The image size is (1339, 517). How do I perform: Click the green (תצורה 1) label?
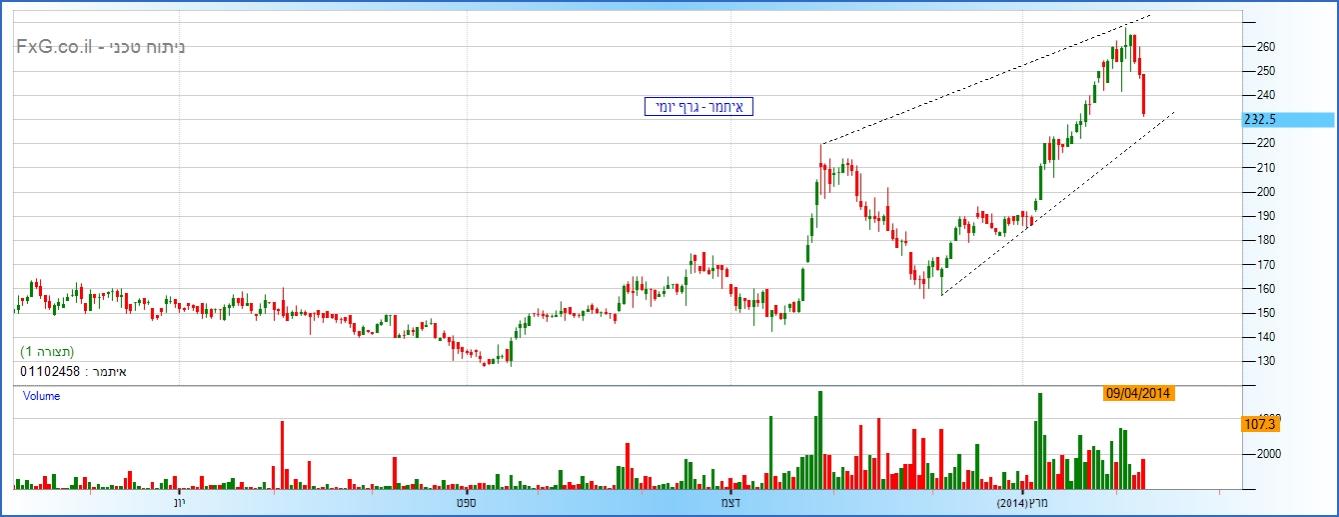pos(48,352)
